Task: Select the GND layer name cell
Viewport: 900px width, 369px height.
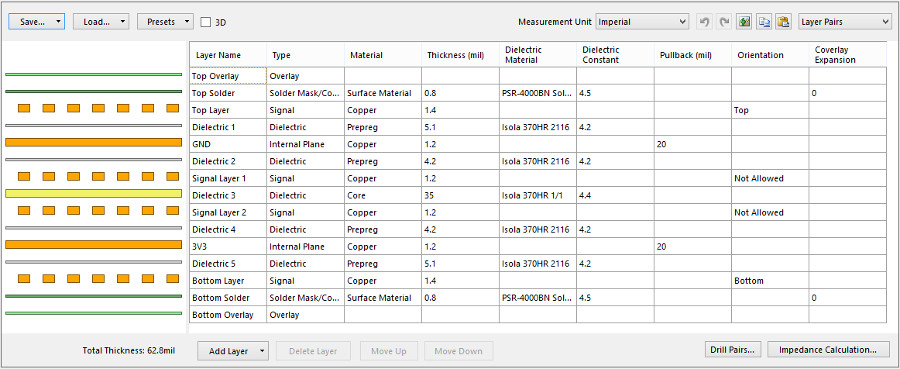Action: click(x=228, y=144)
